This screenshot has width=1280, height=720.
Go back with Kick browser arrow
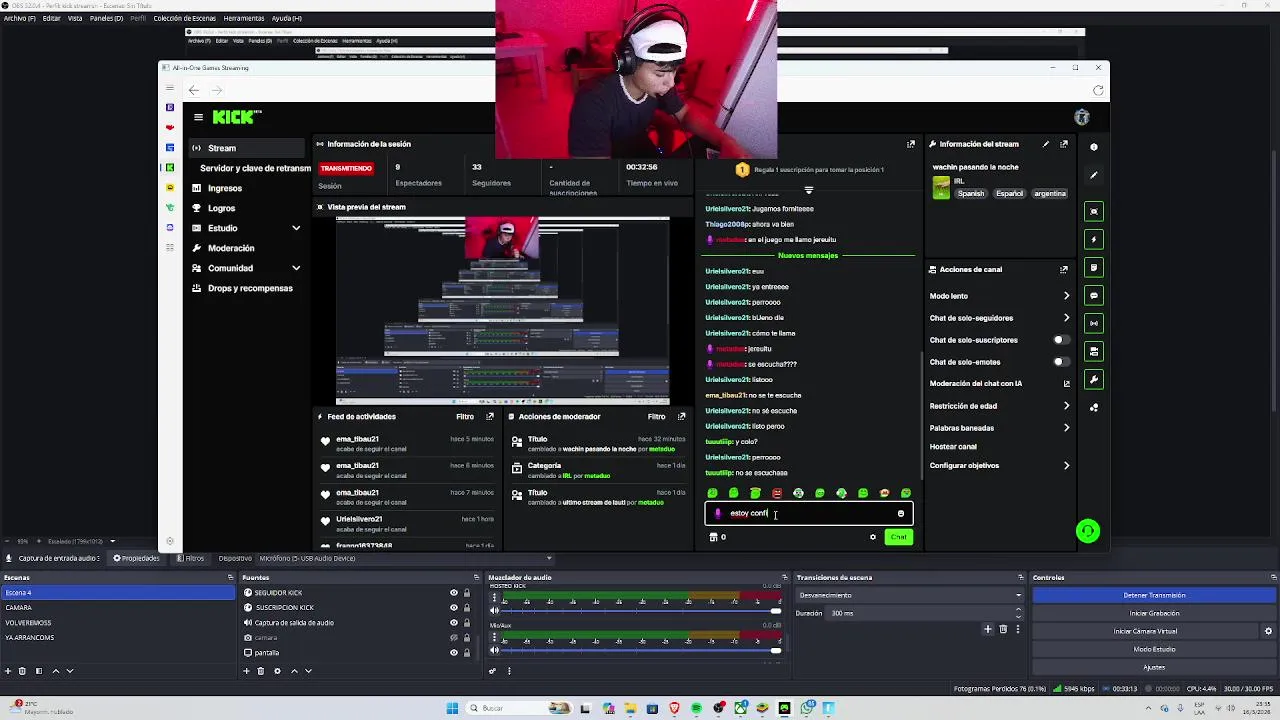click(194, 90)
